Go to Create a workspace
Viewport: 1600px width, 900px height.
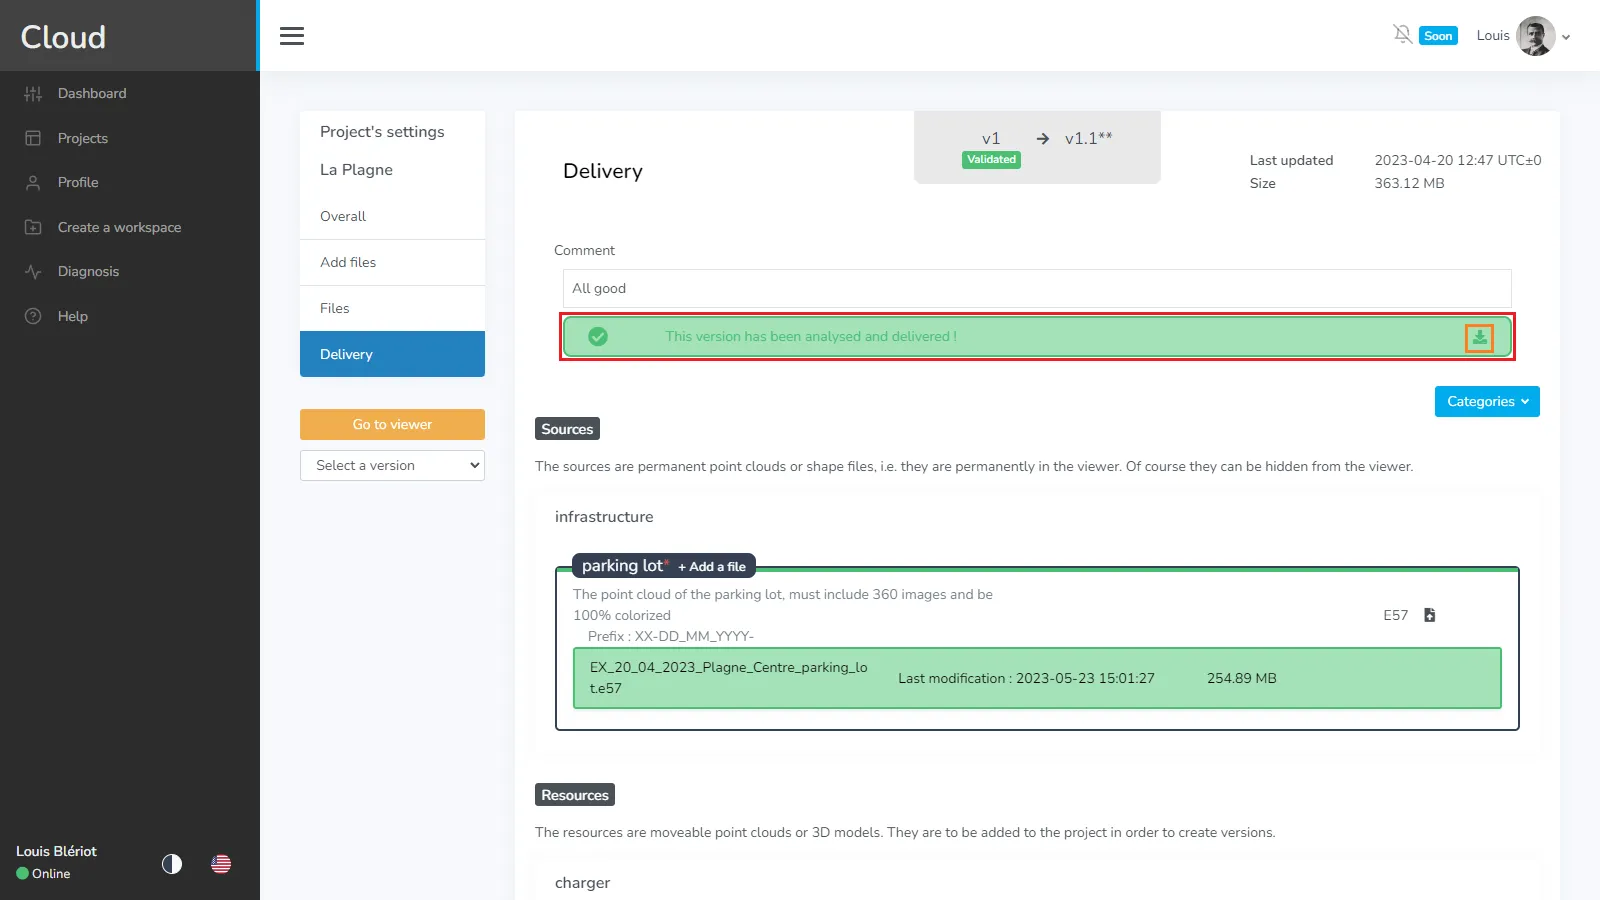[119, 228]
